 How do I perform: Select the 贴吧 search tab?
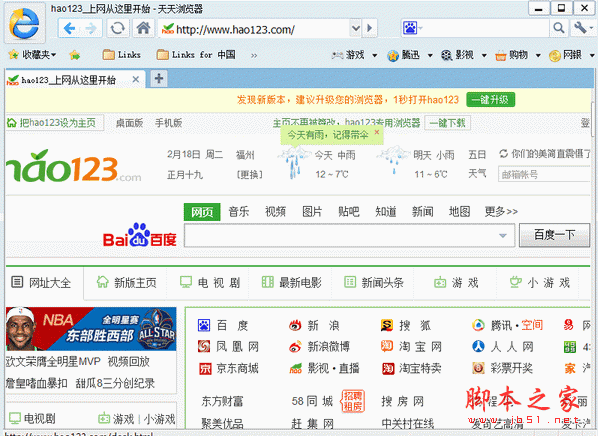point(349,211)
